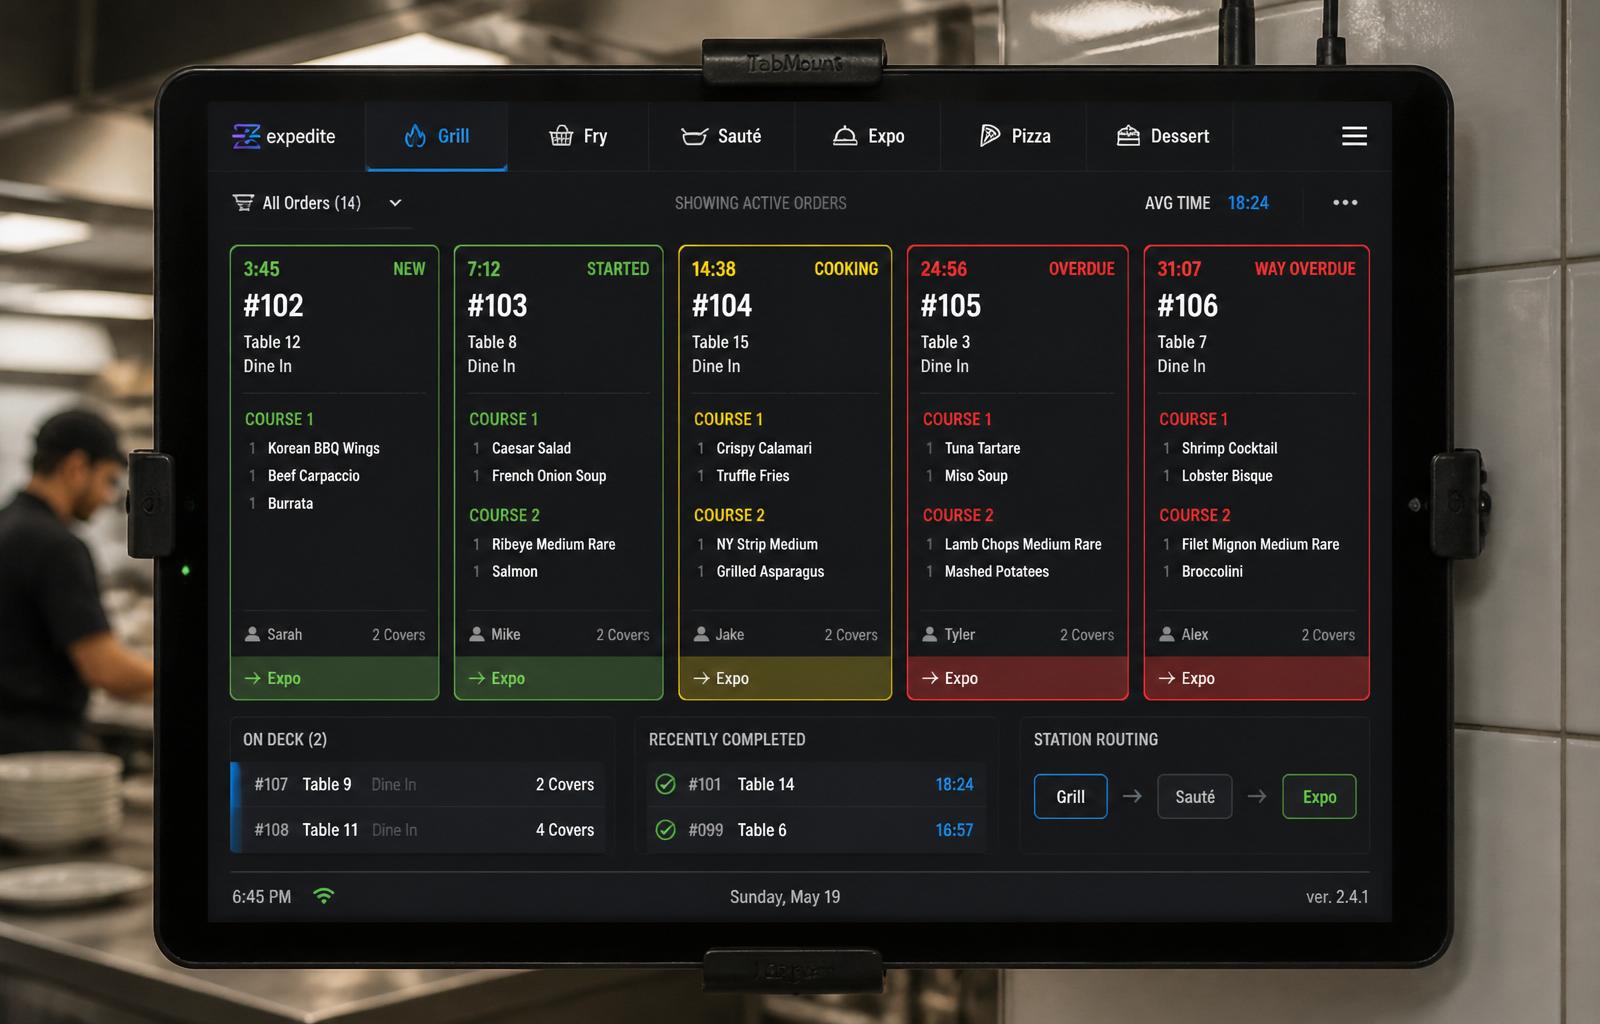
Task: Click the Caesar Salad item
Action: (x=531, y=448)
